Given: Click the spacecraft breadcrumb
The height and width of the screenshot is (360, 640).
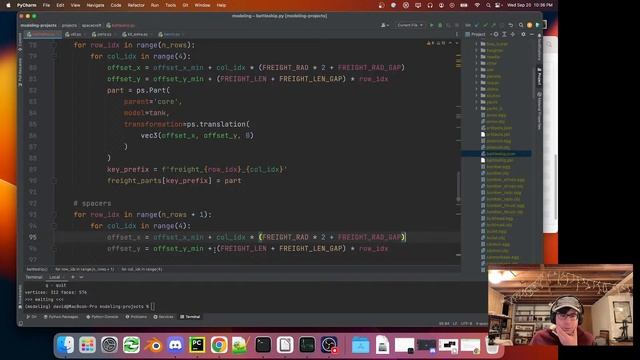Looking at the screenshot, I should [91, 25].
